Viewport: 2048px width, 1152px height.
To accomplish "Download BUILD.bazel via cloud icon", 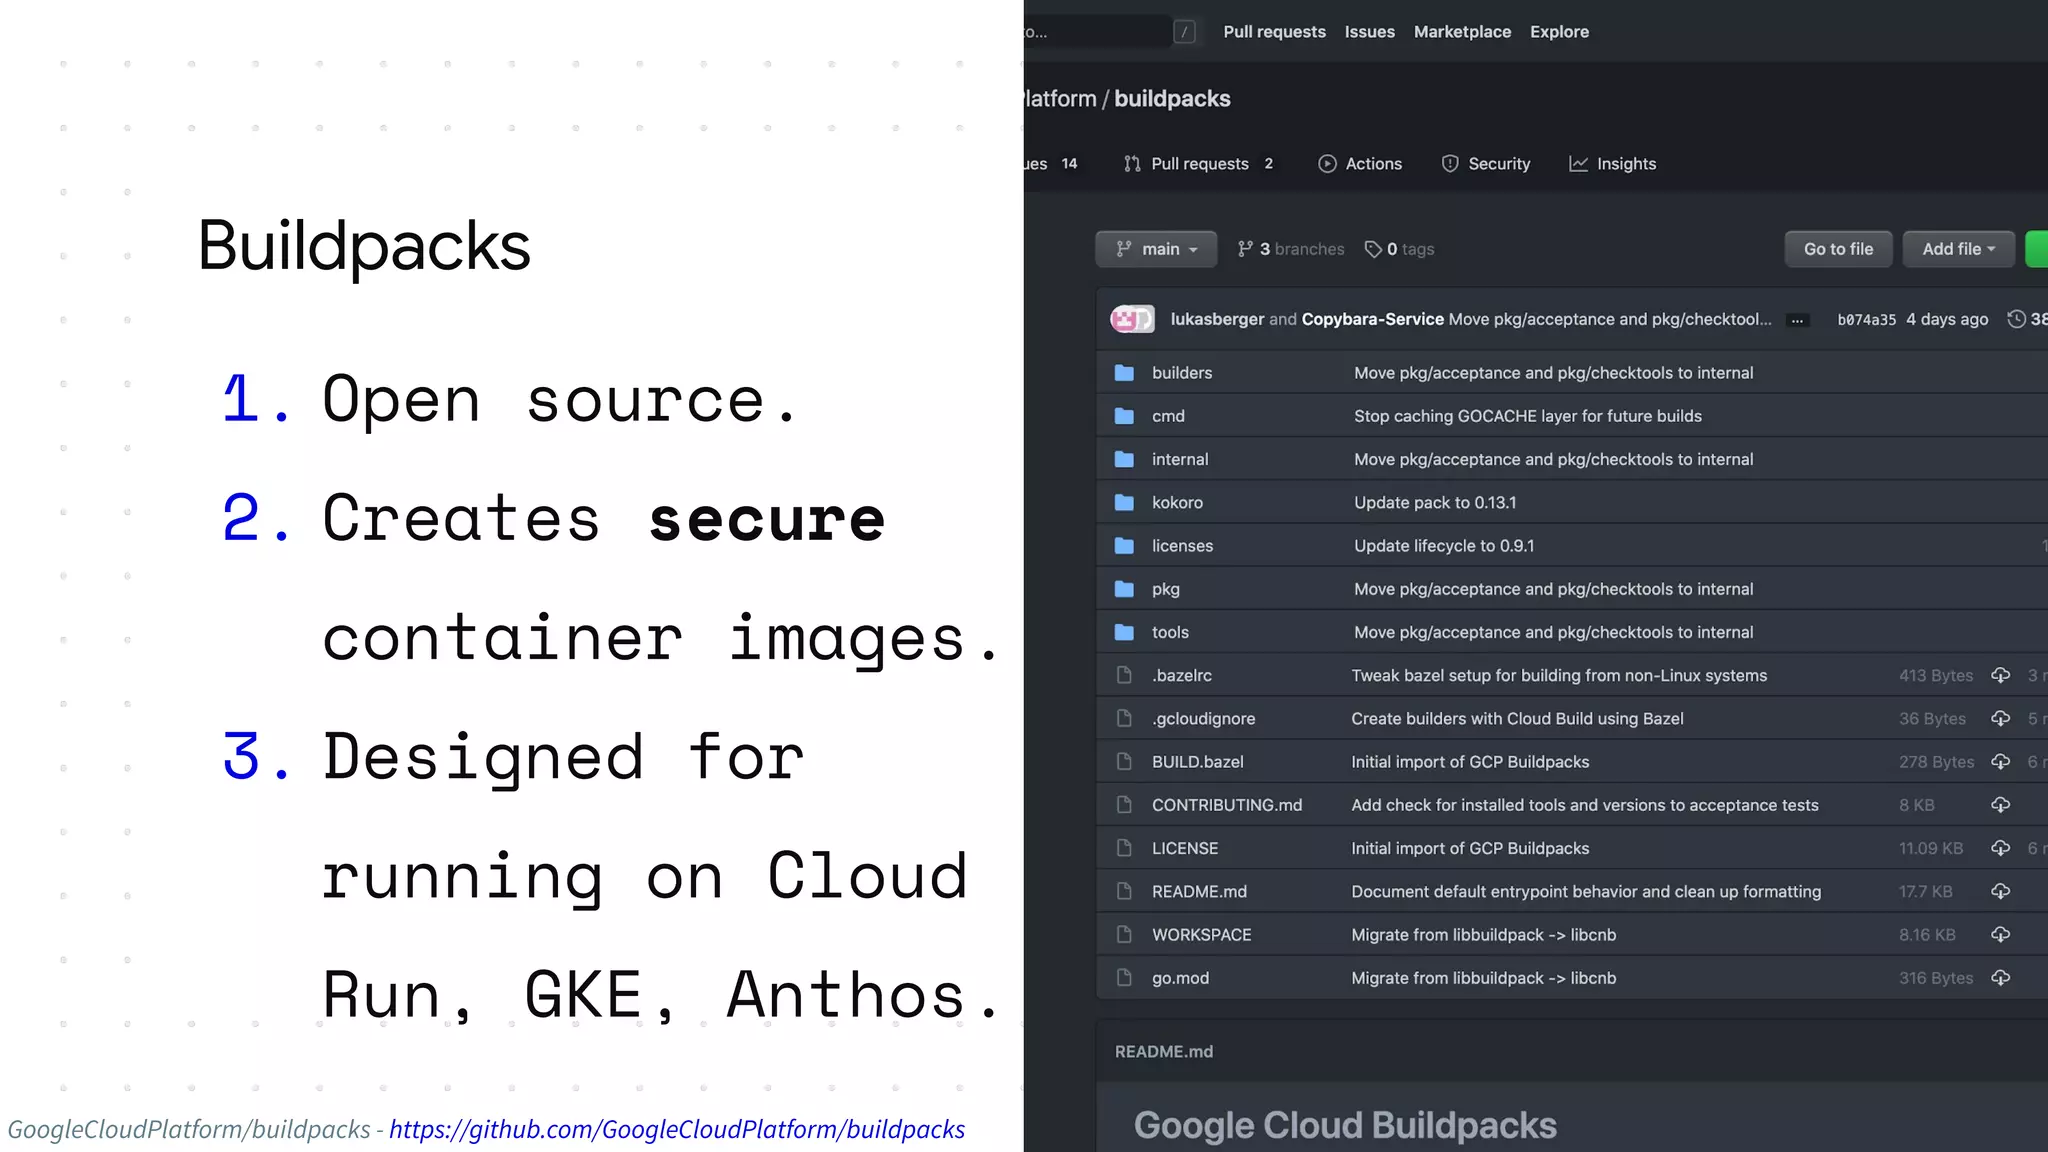I will (x=2000, y=762).
